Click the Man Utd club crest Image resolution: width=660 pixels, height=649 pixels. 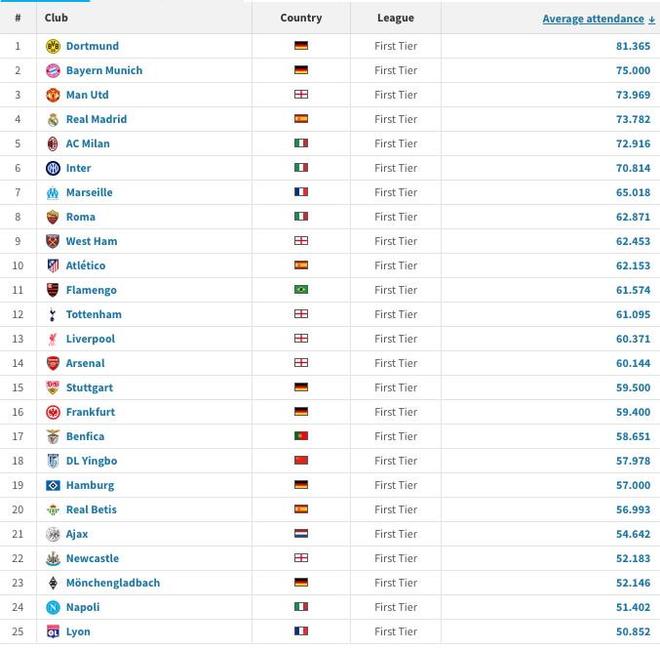click(x=53, y=95)
